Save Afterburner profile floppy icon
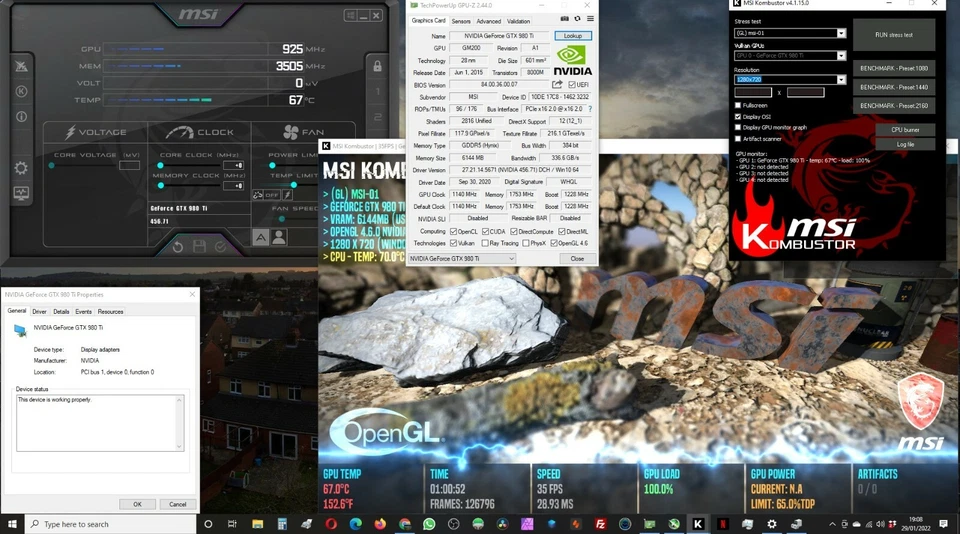 click(x=199, y=247)
